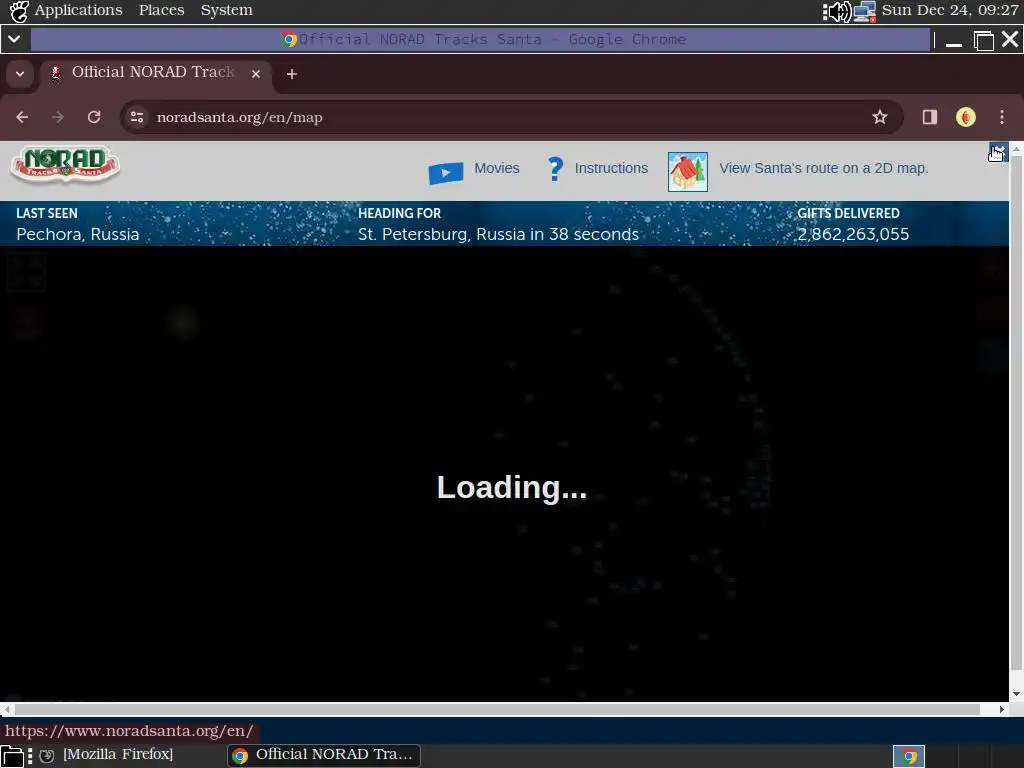Open a new tab with plus button

pyautogui.click(x=292, y=74)
